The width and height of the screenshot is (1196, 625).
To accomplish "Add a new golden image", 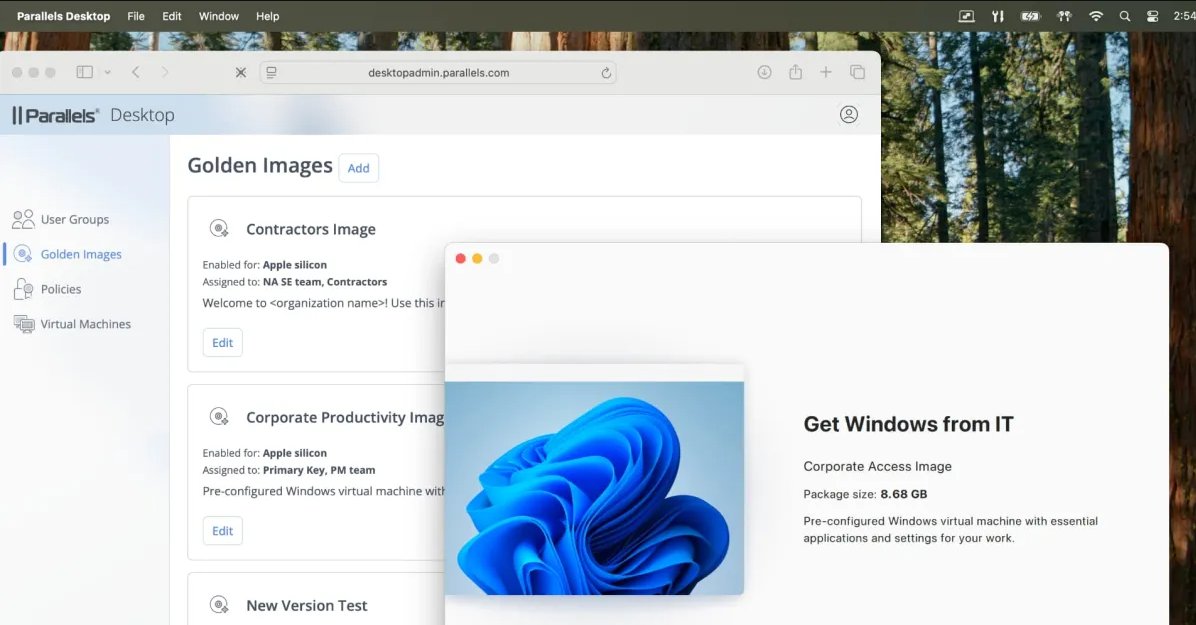I will pos(358,168).
